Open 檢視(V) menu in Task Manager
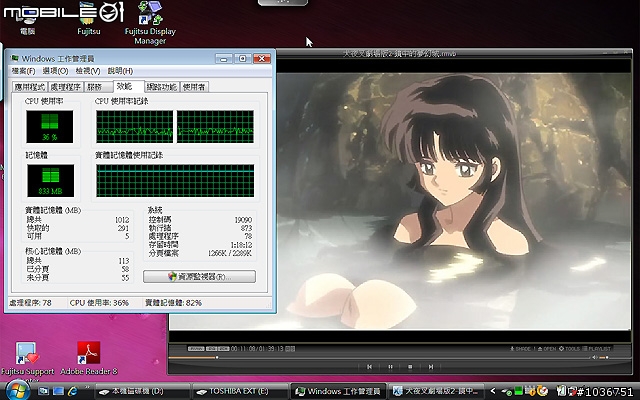This screenshot has width=640, height=400. coord(88,71)
